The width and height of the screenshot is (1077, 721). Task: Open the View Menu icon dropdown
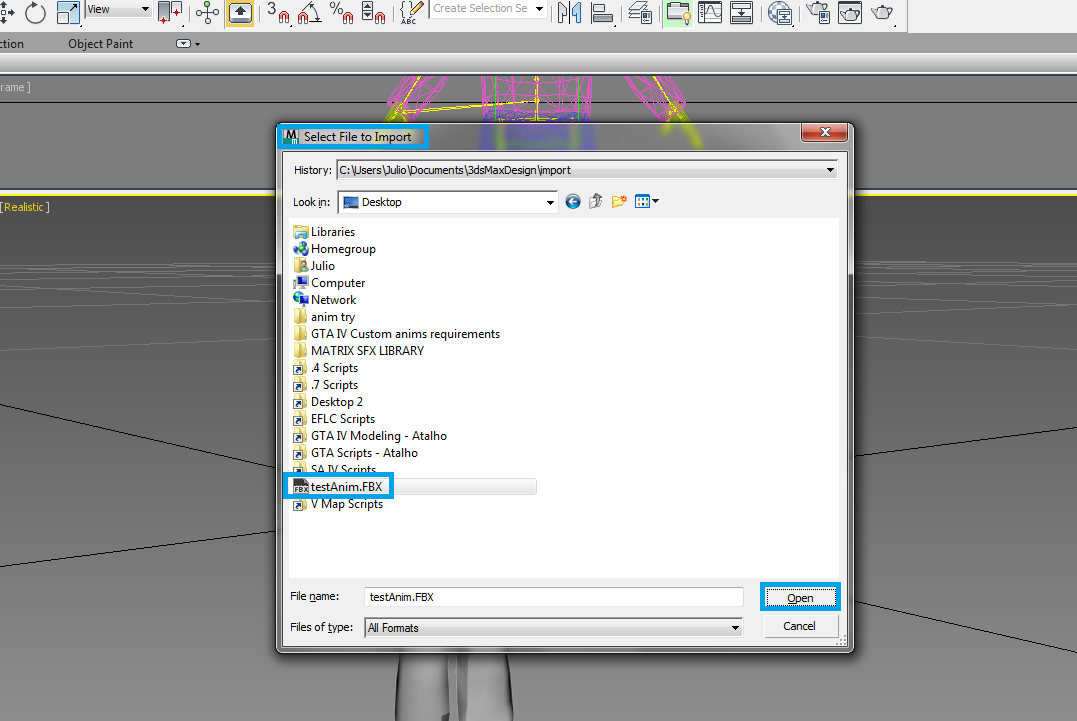click(647, 201)
